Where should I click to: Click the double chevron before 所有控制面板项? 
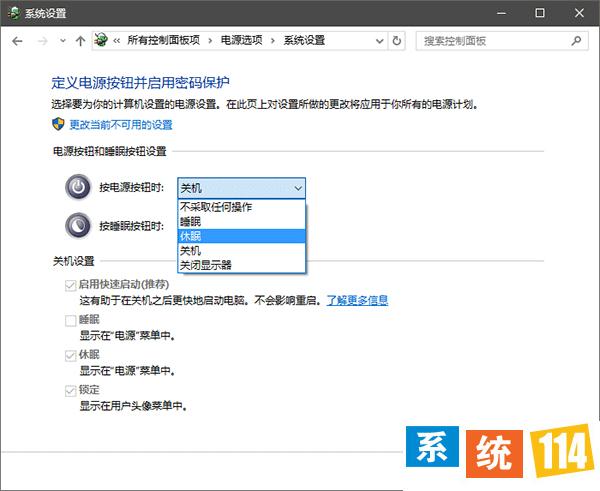click(117, 41)
